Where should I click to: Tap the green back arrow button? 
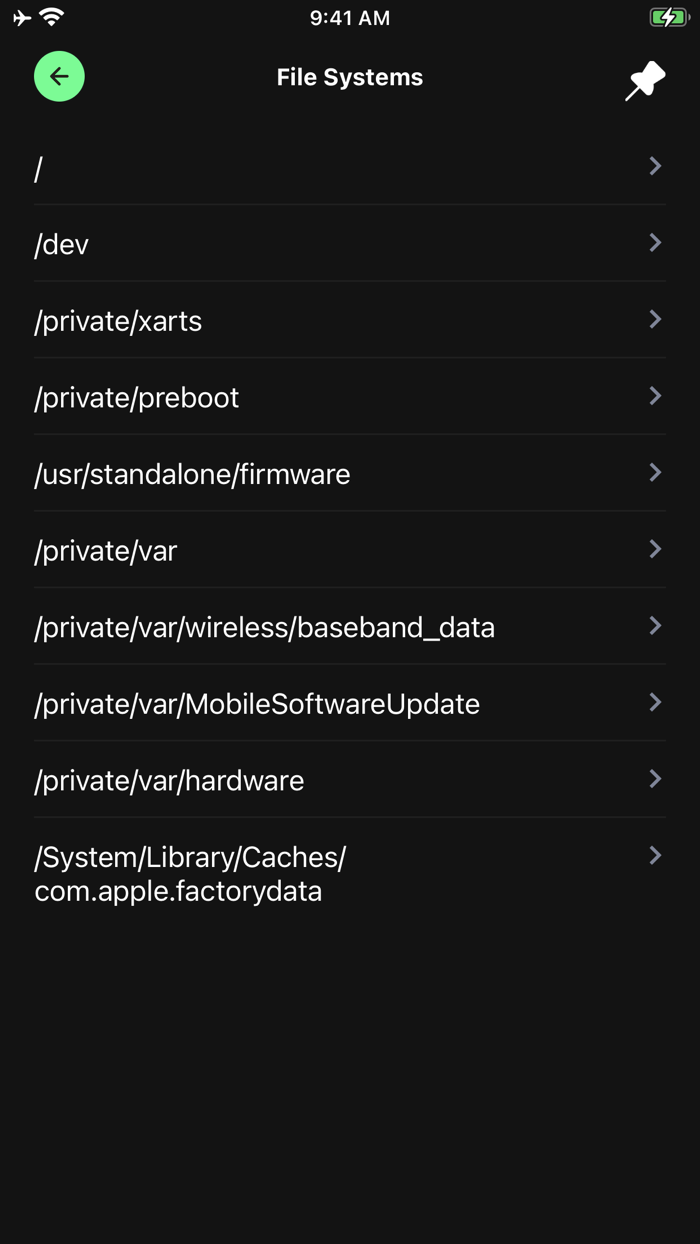coord(59,76)
